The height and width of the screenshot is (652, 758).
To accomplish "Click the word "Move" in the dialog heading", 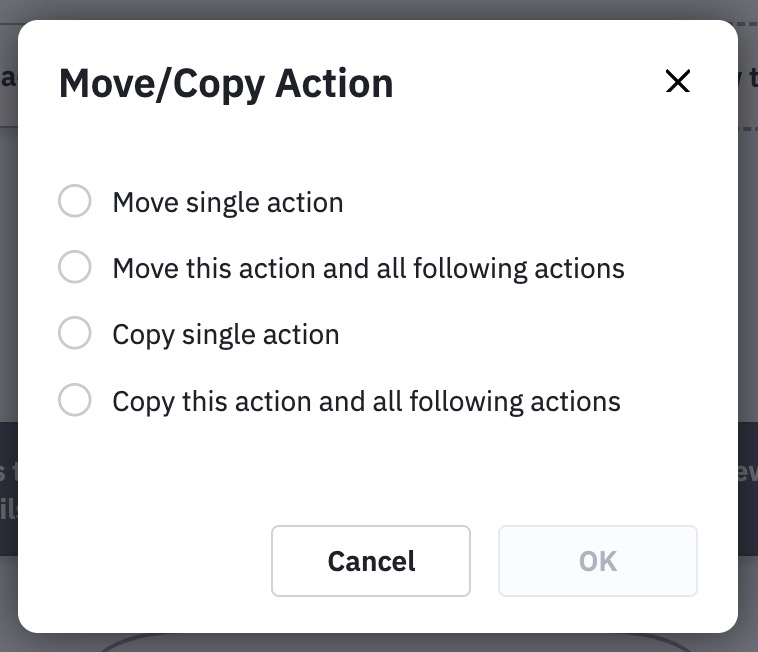I will coord(103,83).
